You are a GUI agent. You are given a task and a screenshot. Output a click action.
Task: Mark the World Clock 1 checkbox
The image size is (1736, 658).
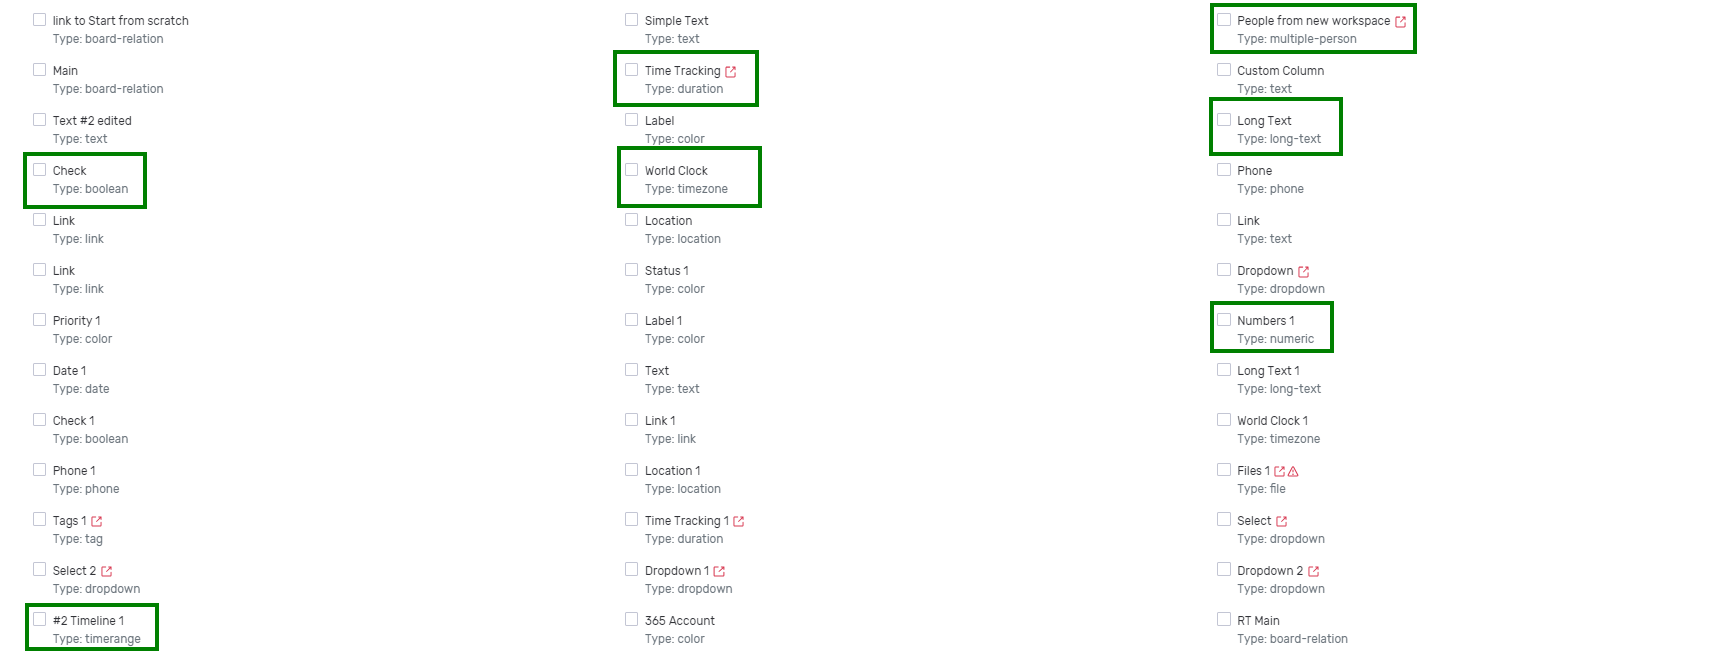pyautogui.click(x=1223, y=420)
